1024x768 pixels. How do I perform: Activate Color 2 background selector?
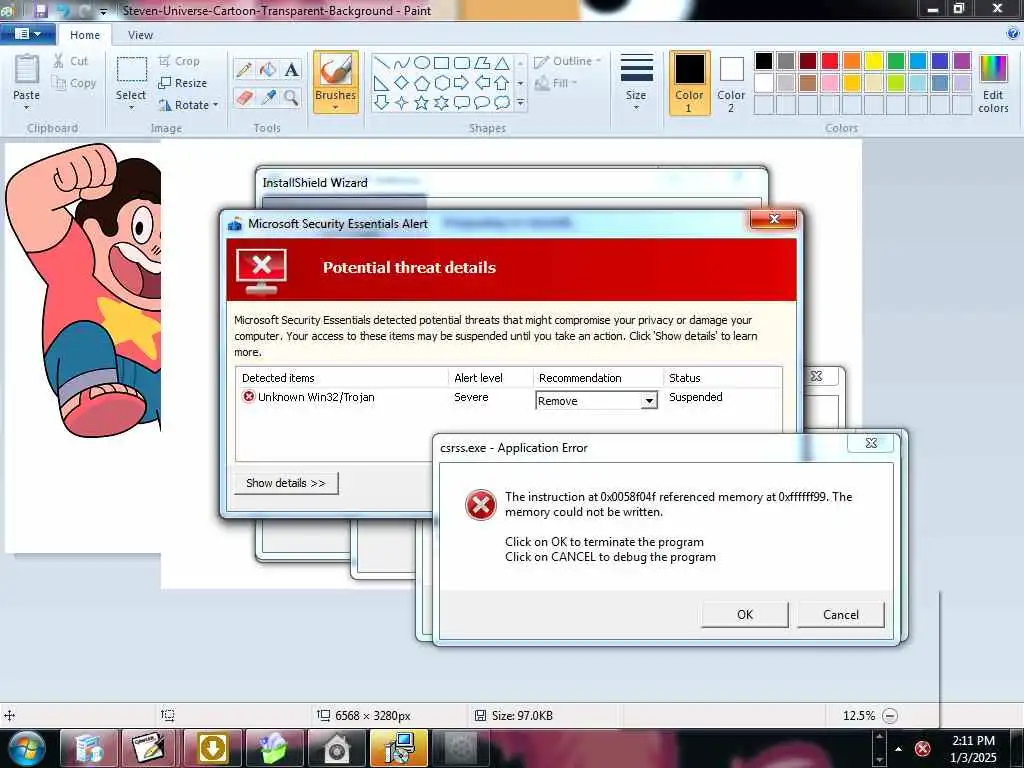(731, 83)
